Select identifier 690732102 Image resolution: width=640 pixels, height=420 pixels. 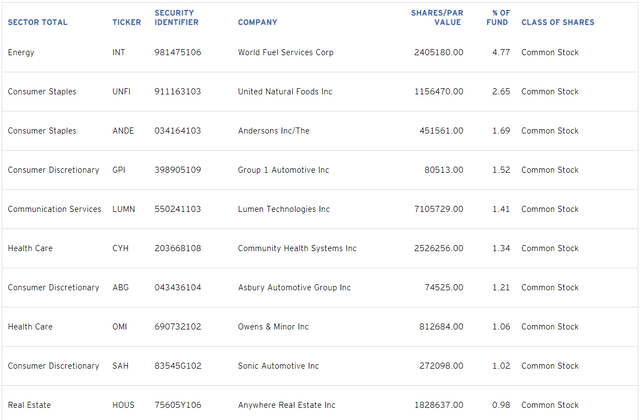pos(178,327)
